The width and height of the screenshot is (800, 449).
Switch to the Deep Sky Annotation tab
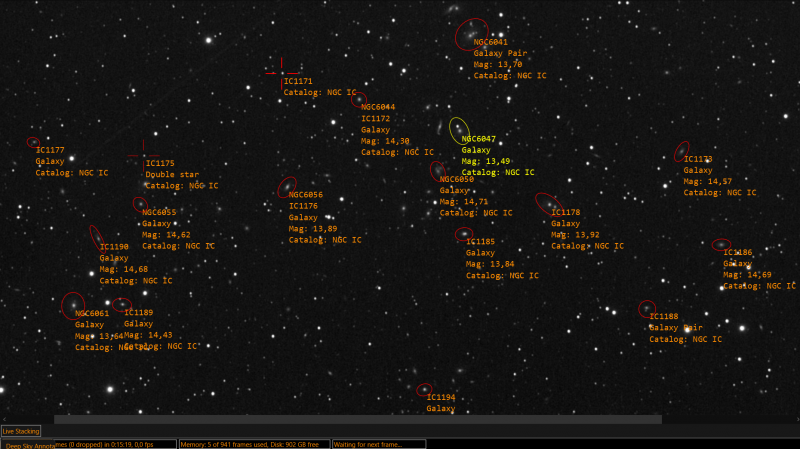pos(28,445)
